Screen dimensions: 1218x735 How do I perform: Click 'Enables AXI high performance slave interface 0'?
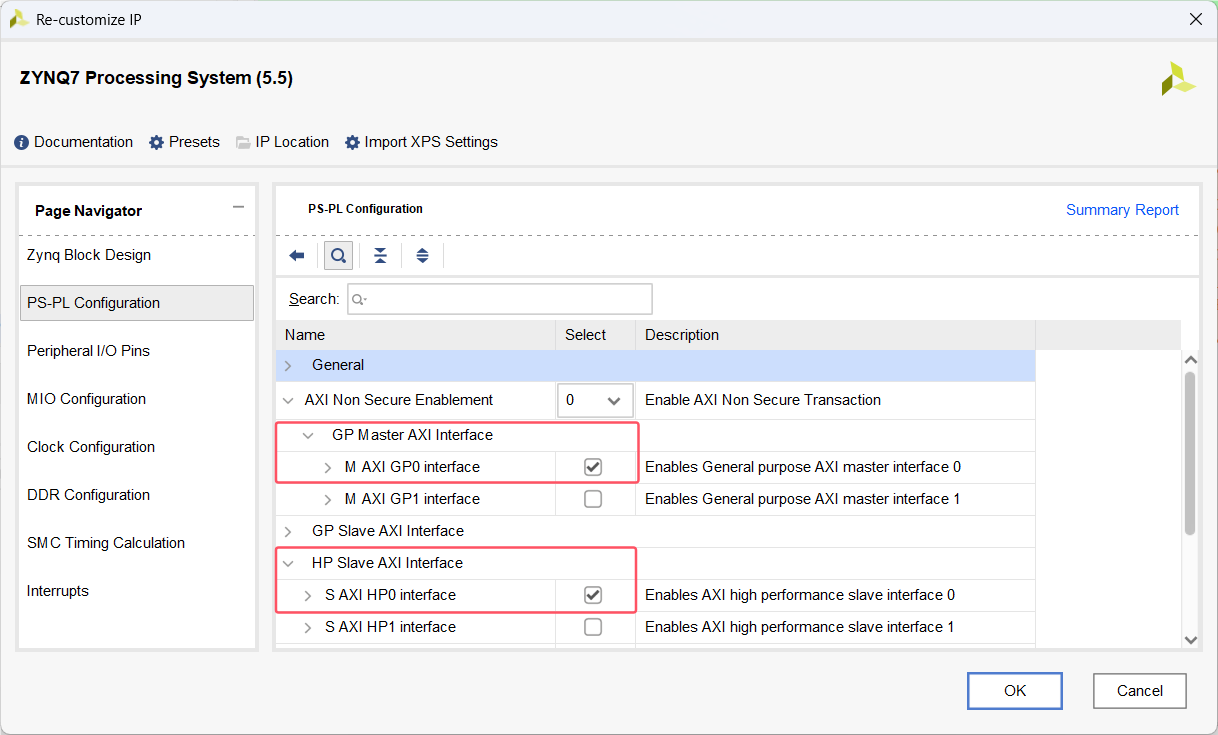[x=800, y=595]
